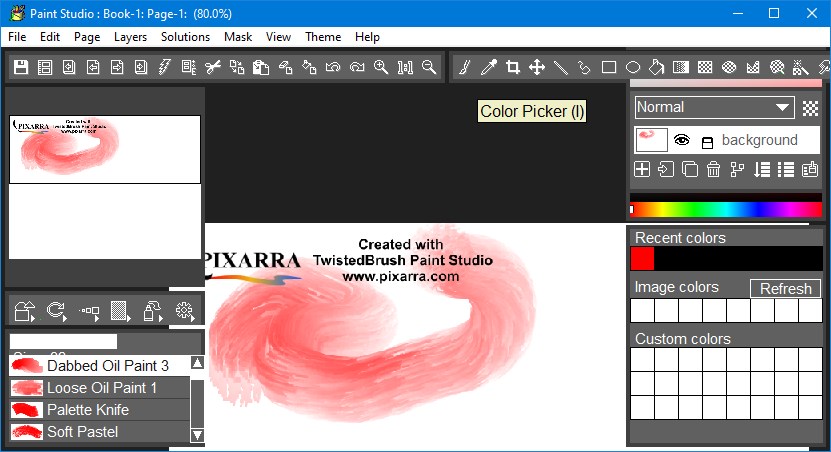Screen dimensions: 831x452
Task: Click the brush settings gear icon
Action: pyautogui.click(x=185, y=311)
